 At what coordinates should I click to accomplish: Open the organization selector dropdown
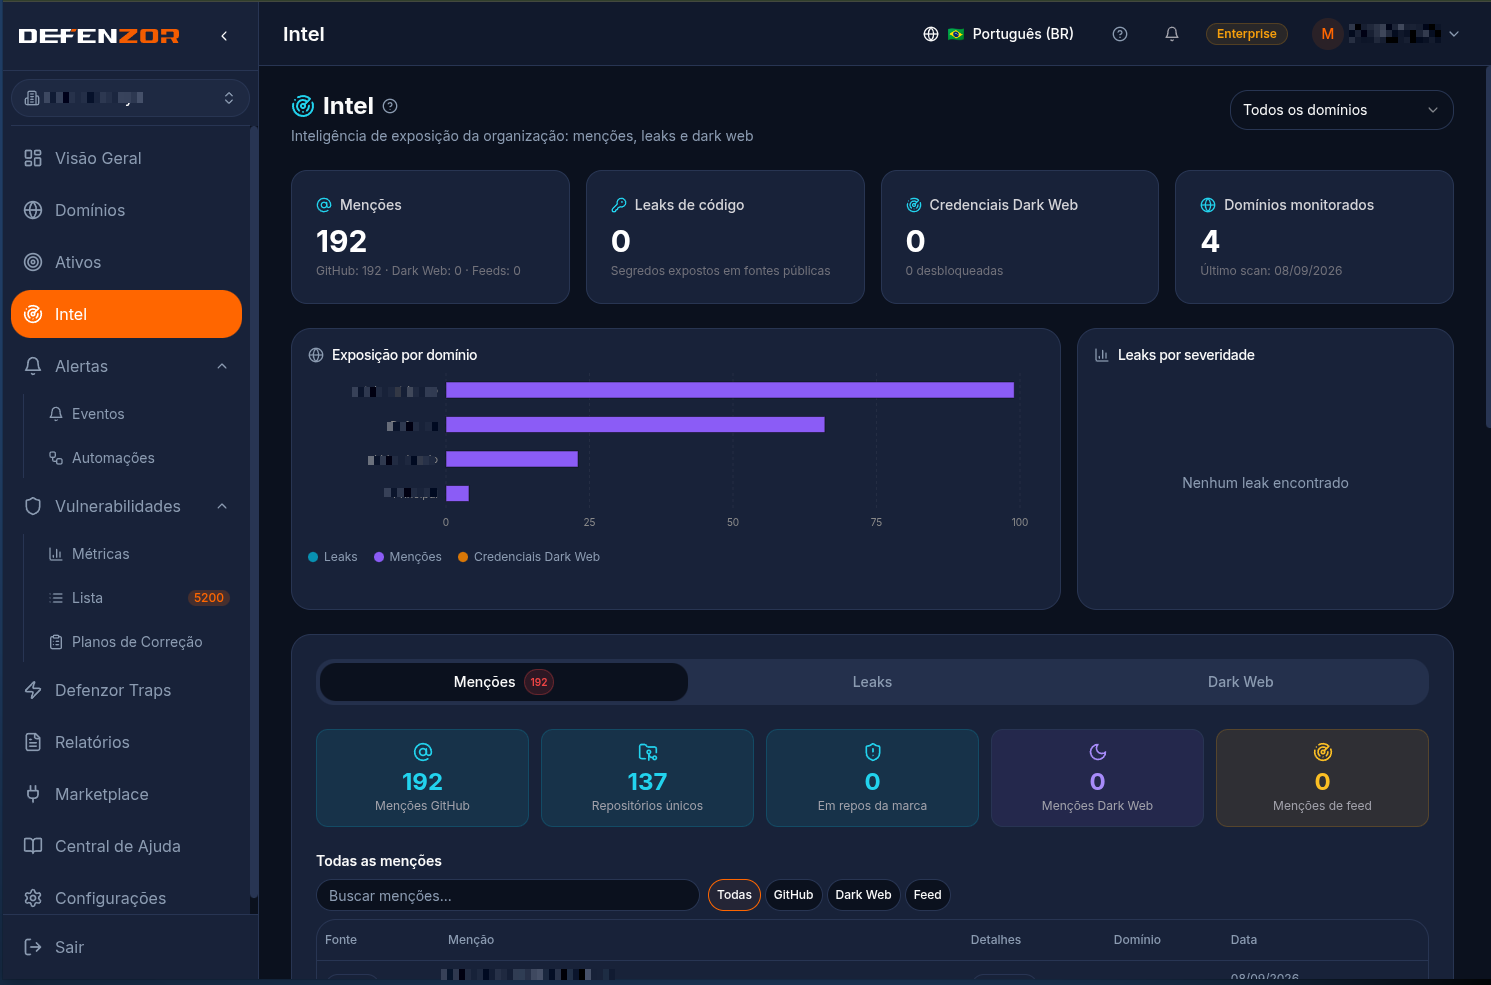pos(130,98)
